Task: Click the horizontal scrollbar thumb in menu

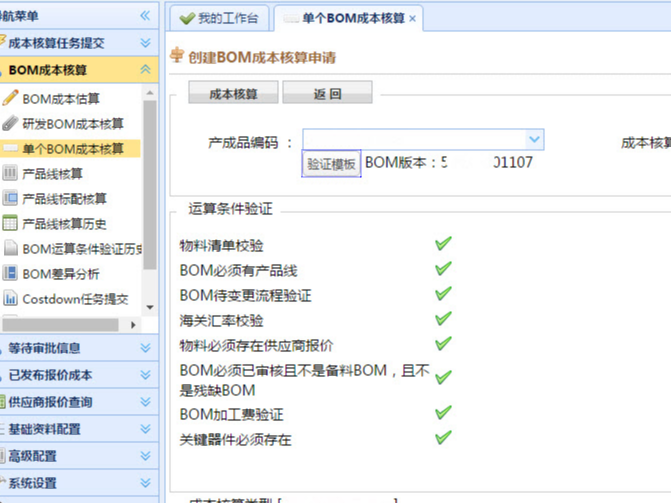Action: point(60,325)
